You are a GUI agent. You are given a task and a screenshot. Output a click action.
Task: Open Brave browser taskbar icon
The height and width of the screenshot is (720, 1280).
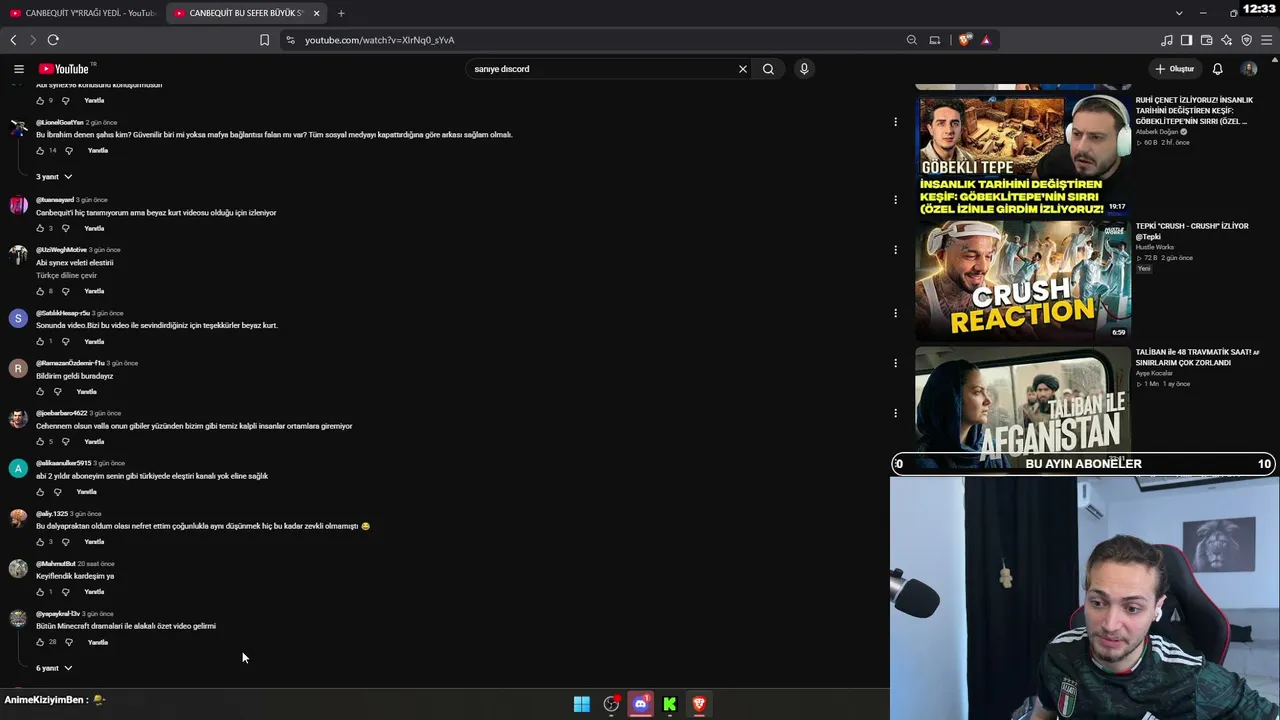tap(699, 704)
